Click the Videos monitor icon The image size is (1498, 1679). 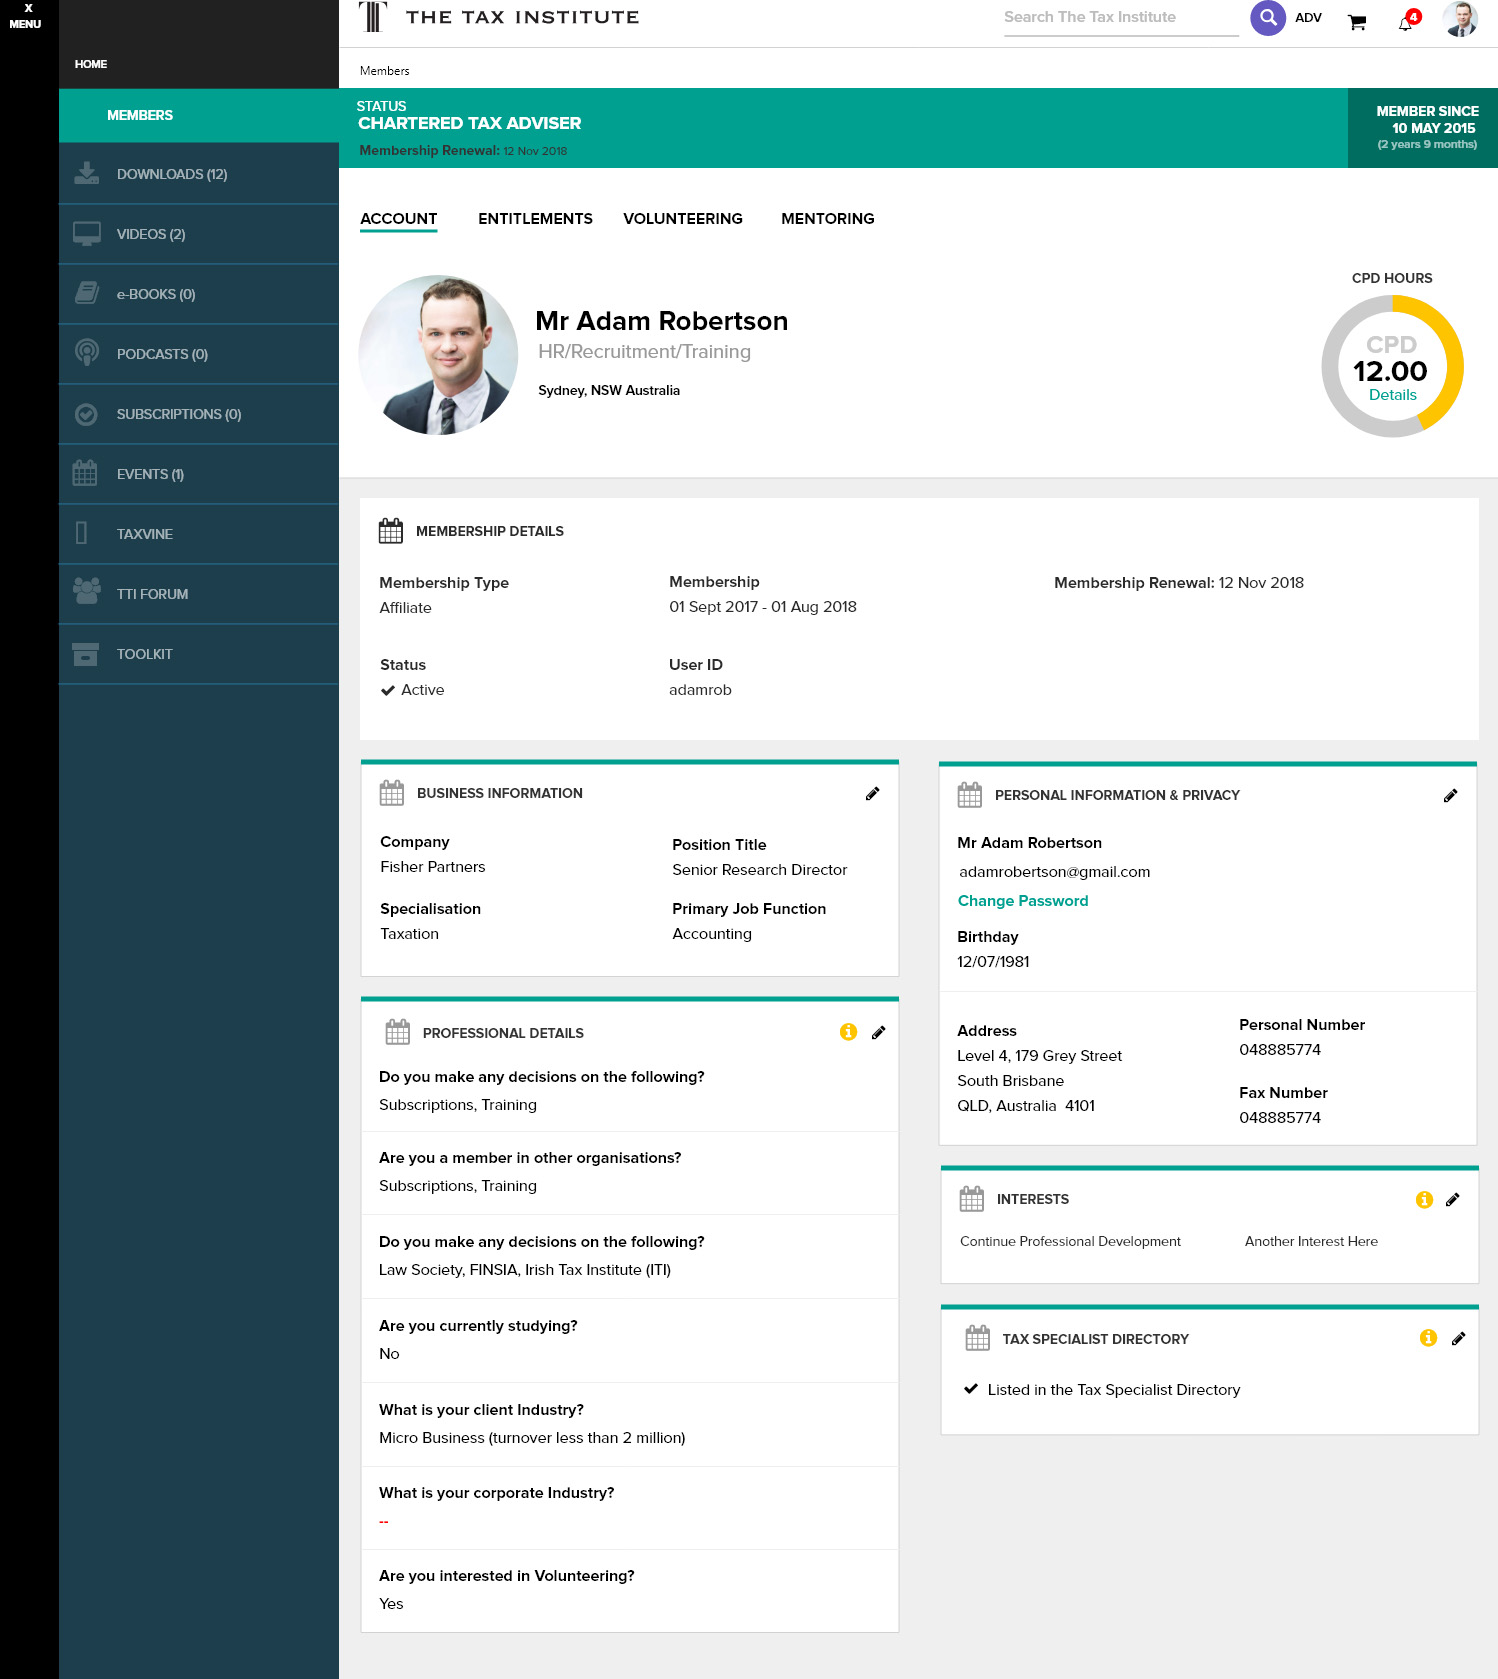coord(87,234)
